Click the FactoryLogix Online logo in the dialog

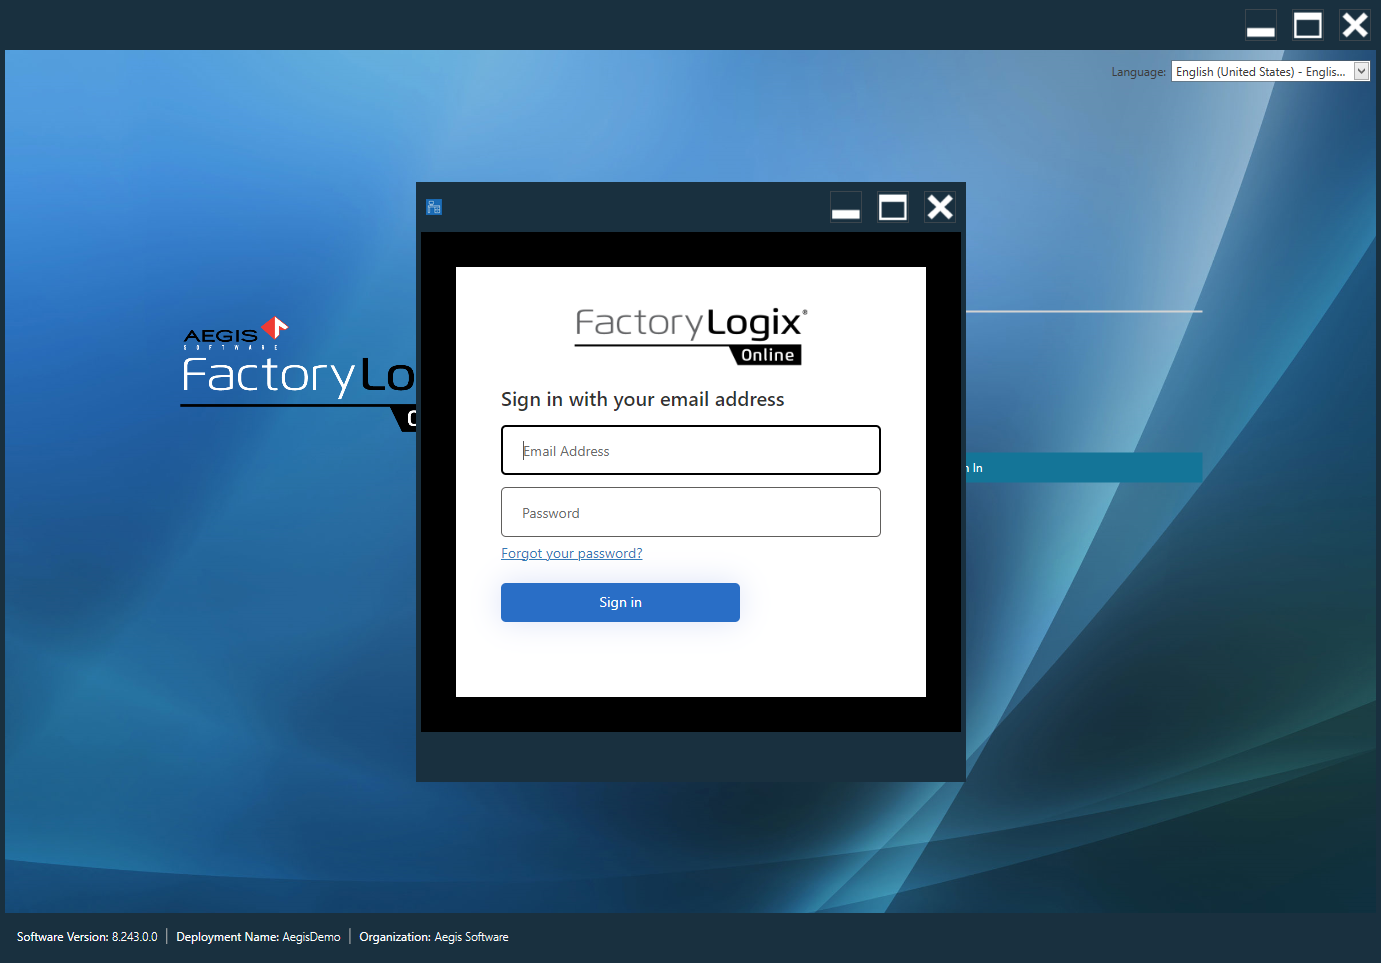click(x=690, y=335)
